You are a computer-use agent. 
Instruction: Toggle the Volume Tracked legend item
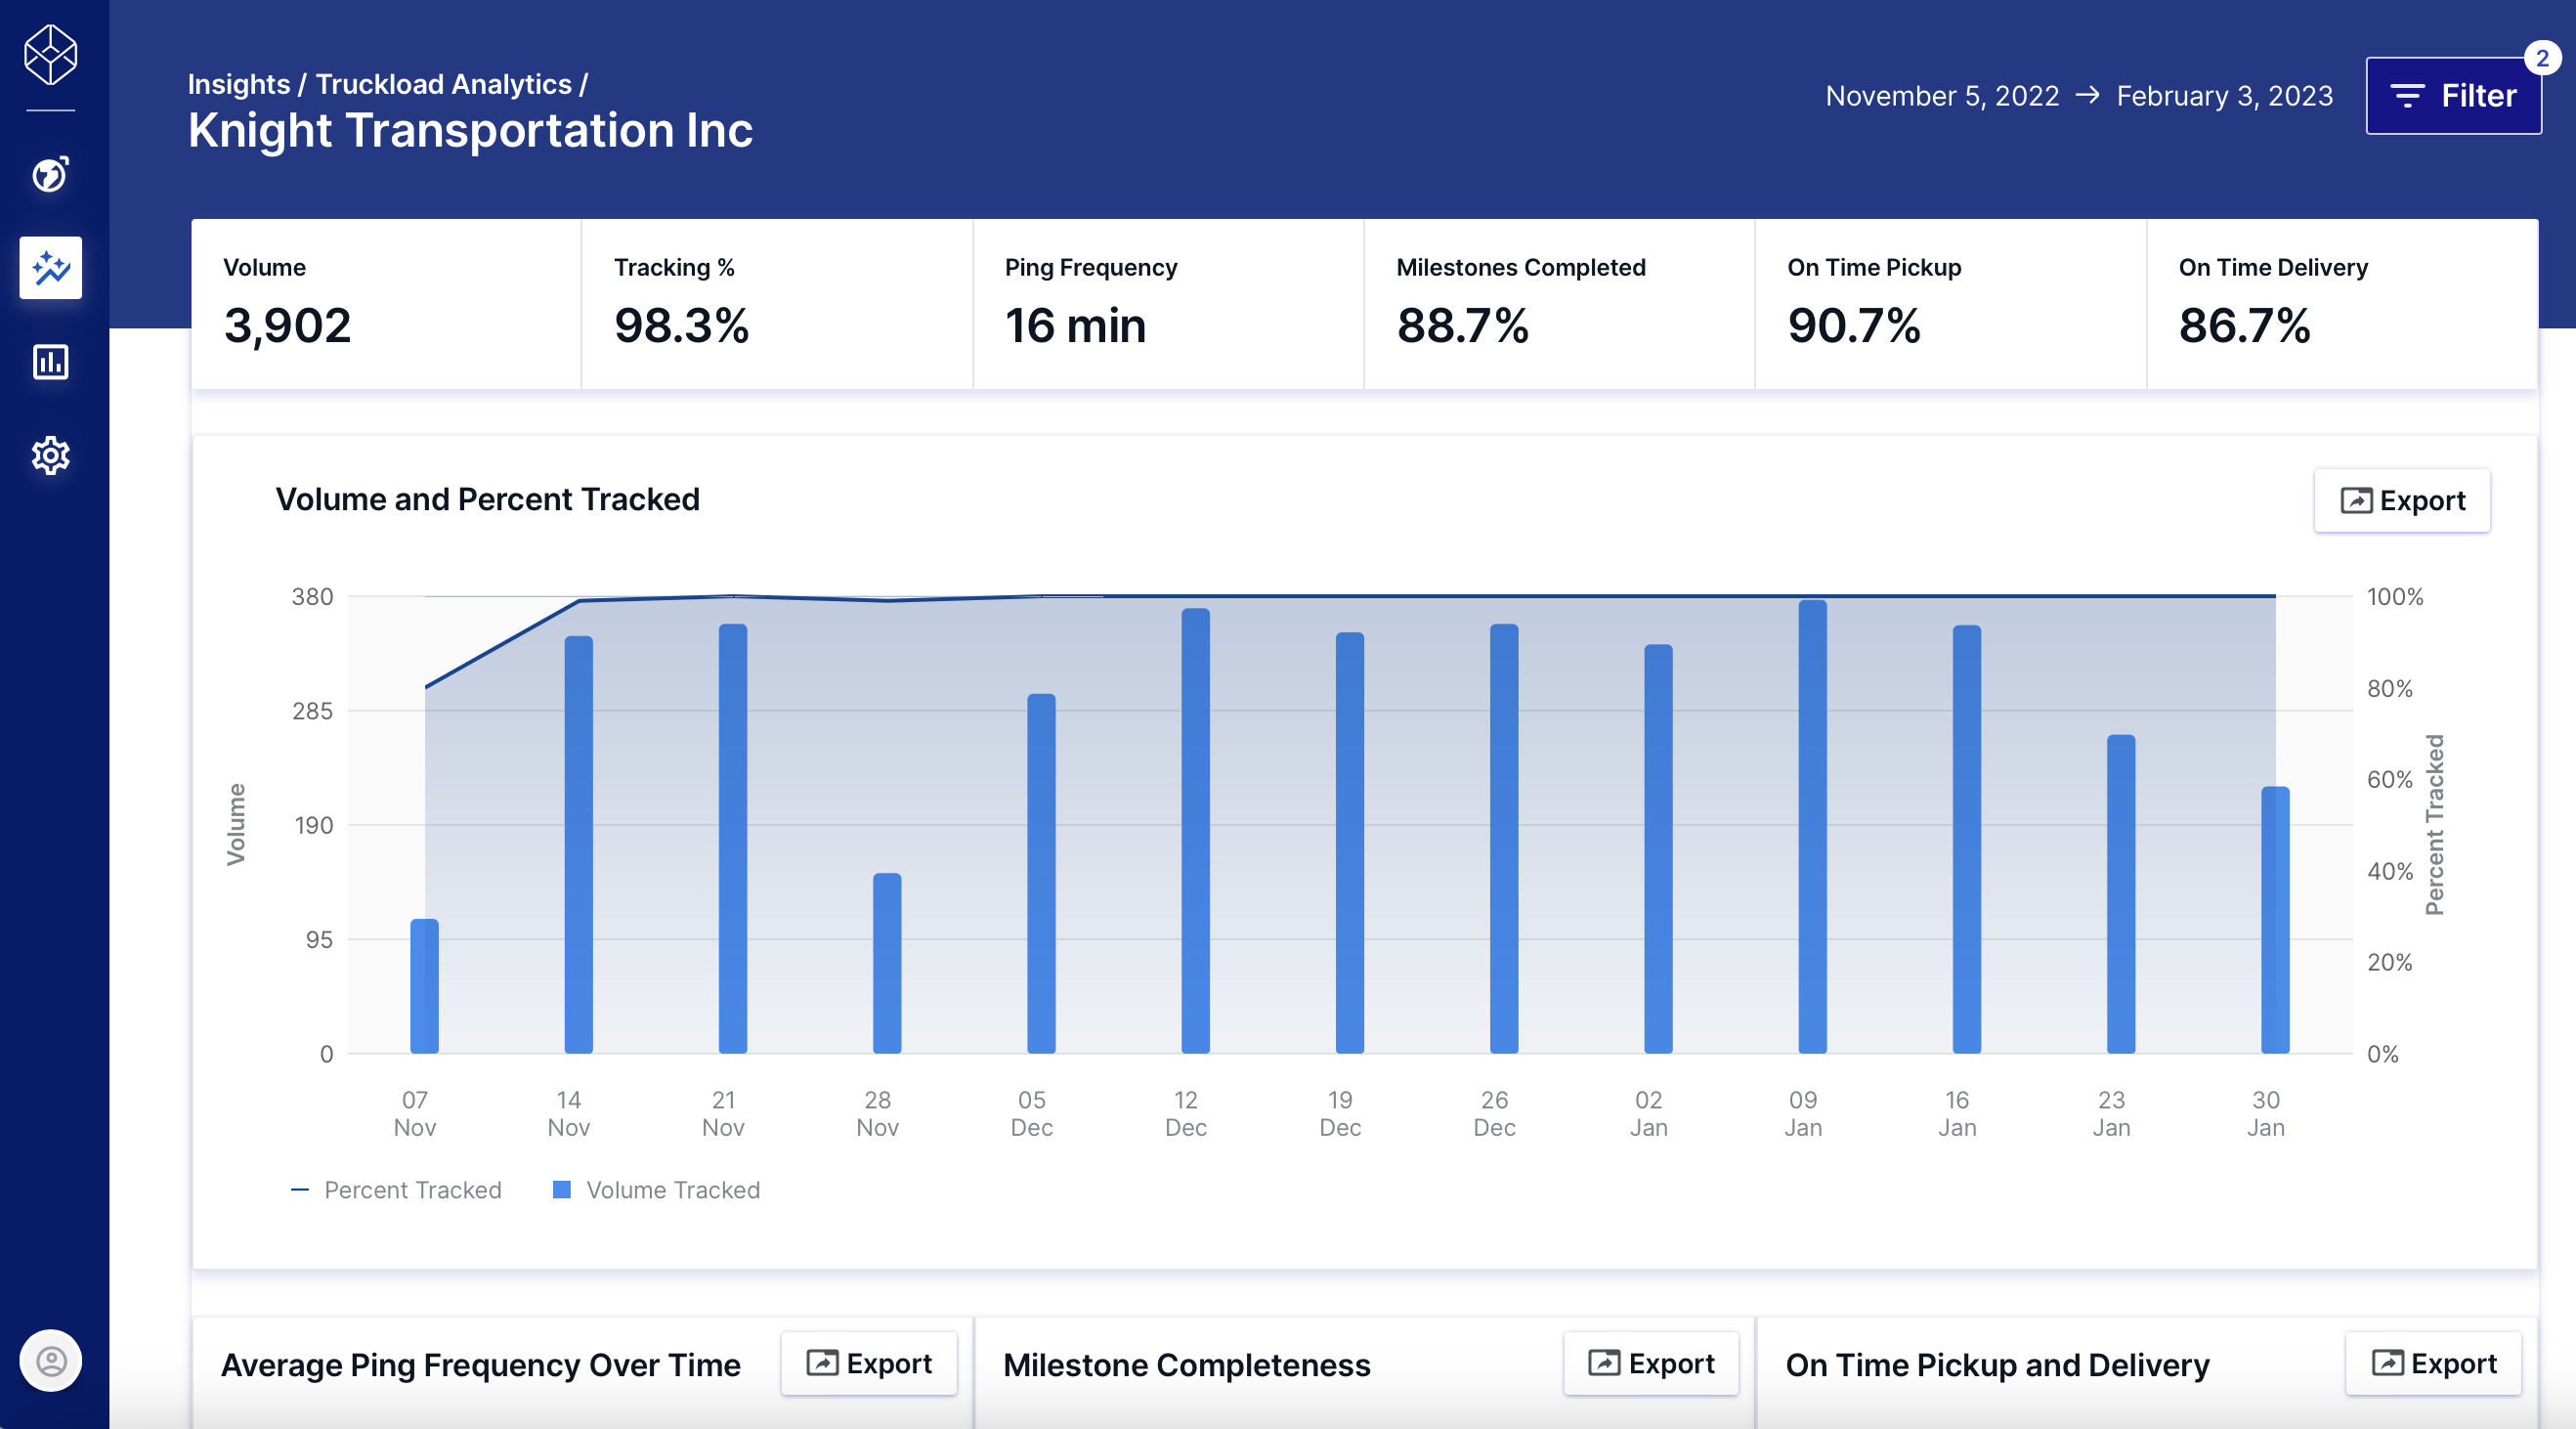(x=656, y=1190)
